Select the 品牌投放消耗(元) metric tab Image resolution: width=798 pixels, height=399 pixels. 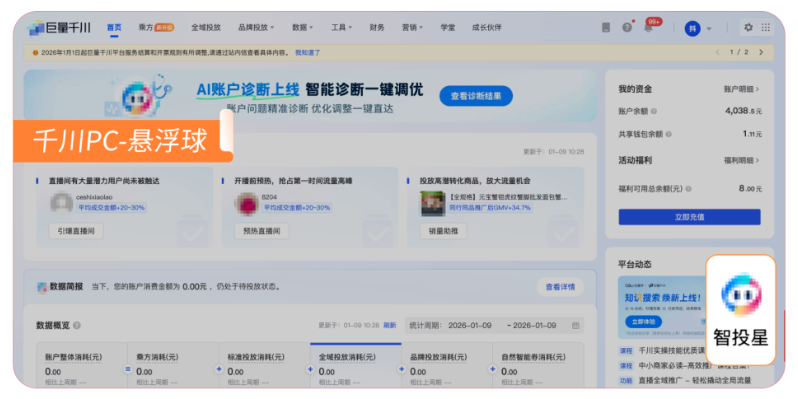point(447,366)
